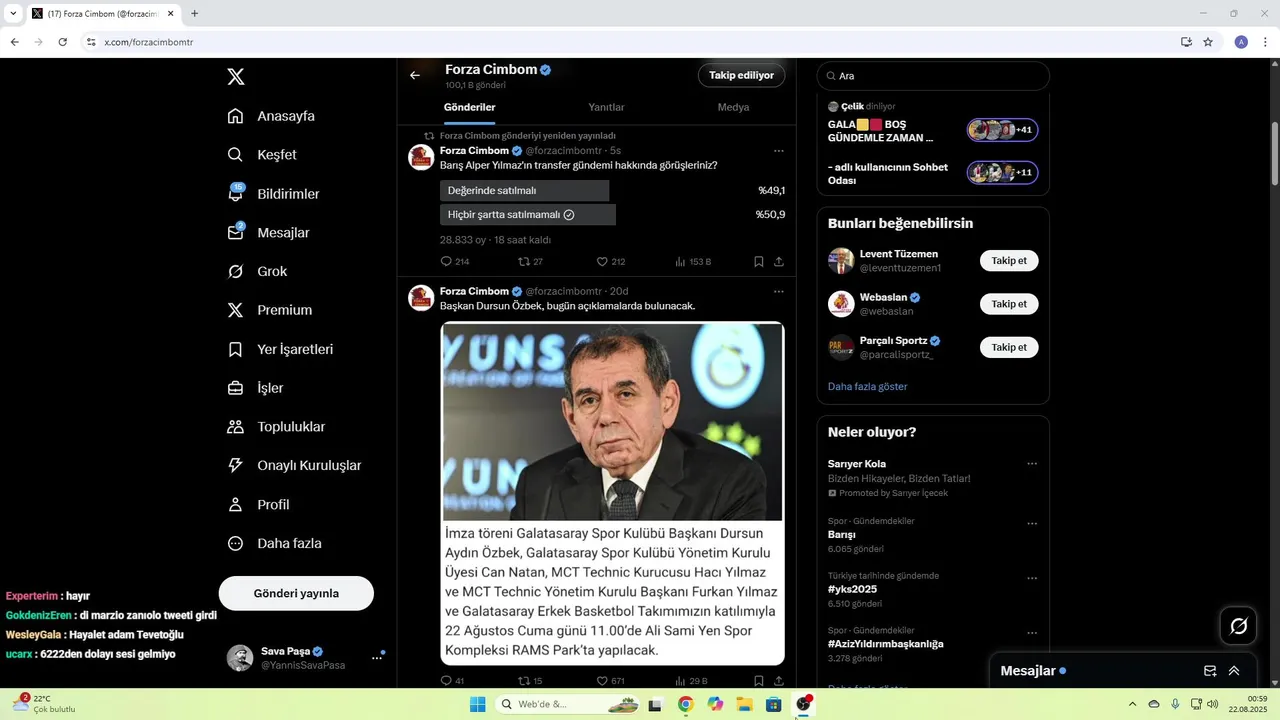
Task: Click the address bar URL
Action: point(149,42)
